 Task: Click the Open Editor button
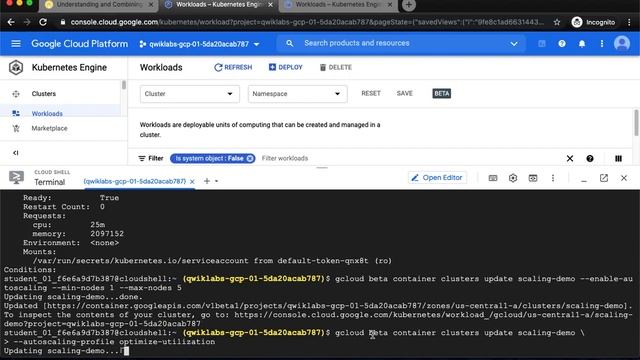point(437,178)
